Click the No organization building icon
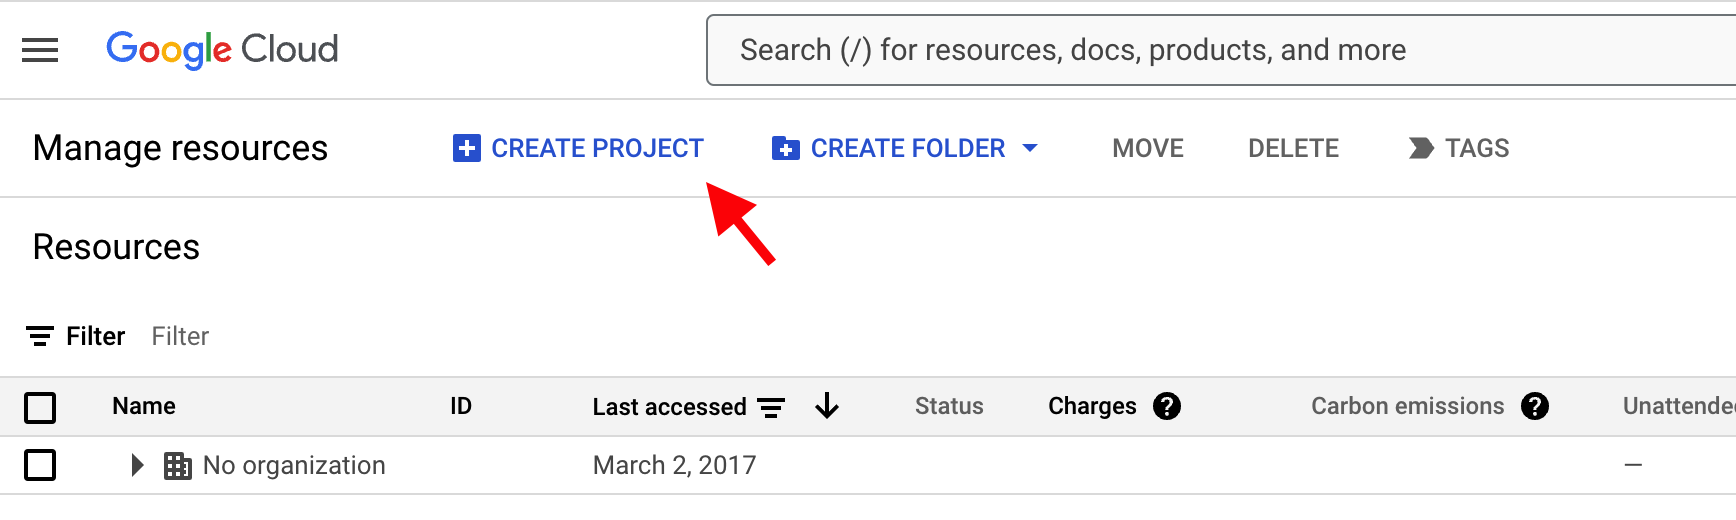 pos(178,466)
